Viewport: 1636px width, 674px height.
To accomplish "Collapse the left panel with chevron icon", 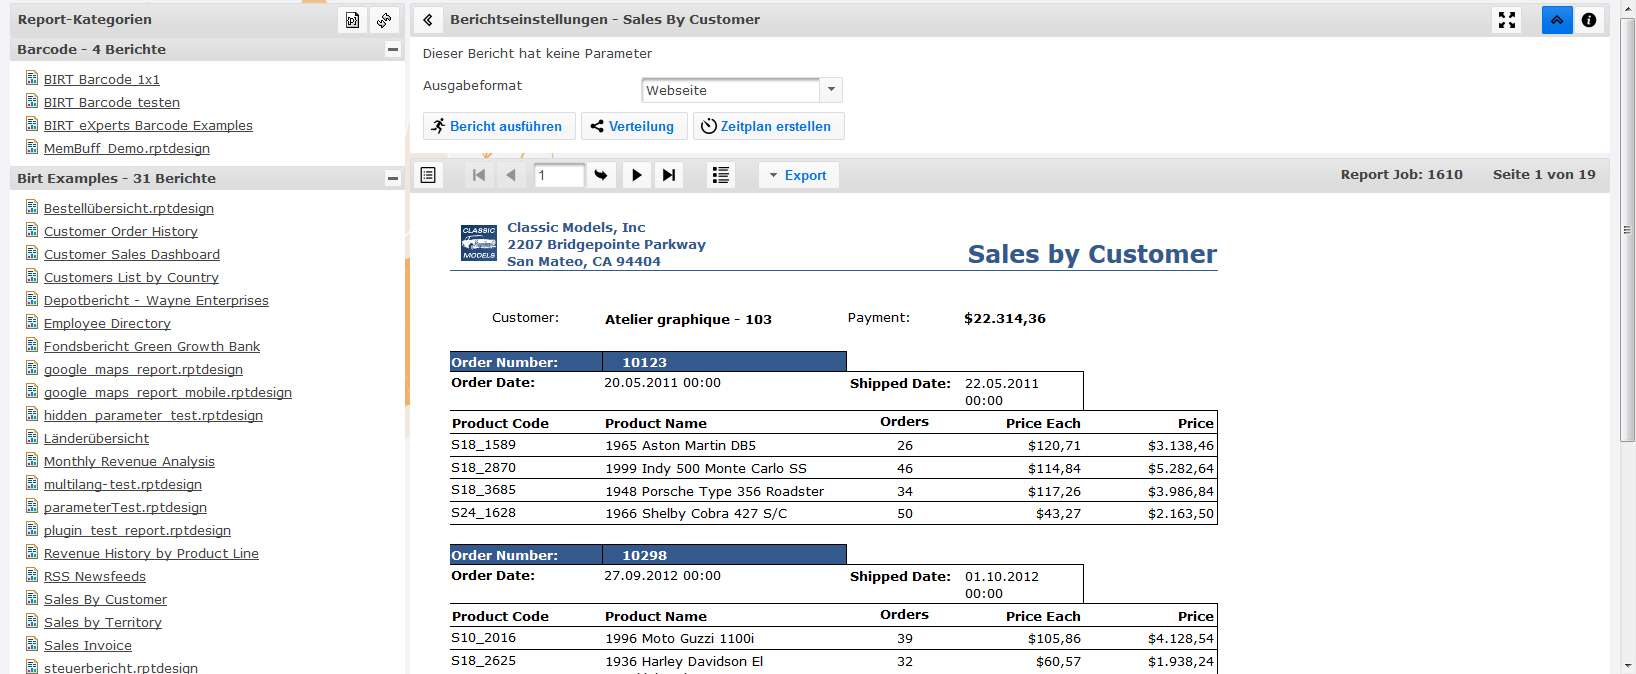I will pos(428,20).
